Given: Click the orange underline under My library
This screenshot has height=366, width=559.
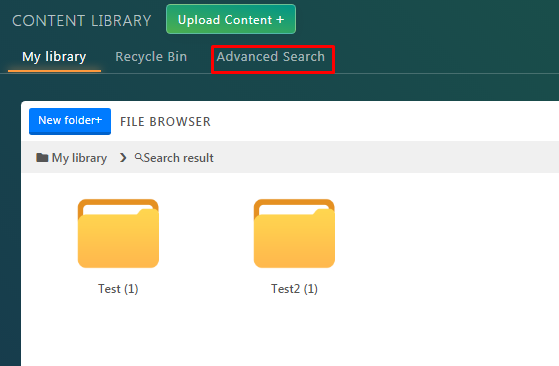Looking at the screenshot, I should click(x=54, y=71).
